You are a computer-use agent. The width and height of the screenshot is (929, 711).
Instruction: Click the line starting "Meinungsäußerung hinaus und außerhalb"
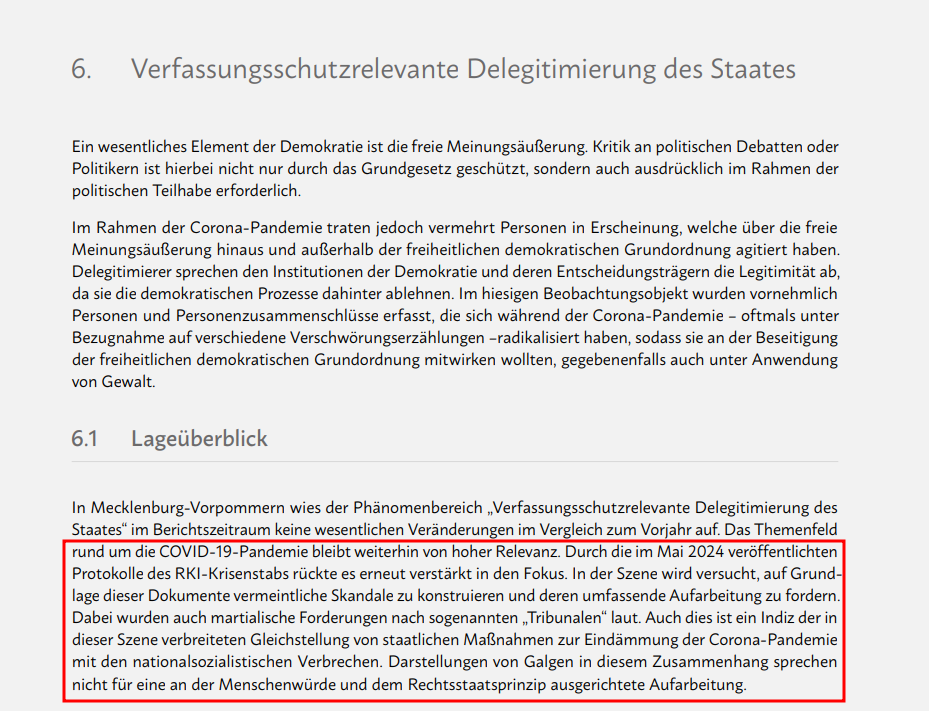click(456, 250)
